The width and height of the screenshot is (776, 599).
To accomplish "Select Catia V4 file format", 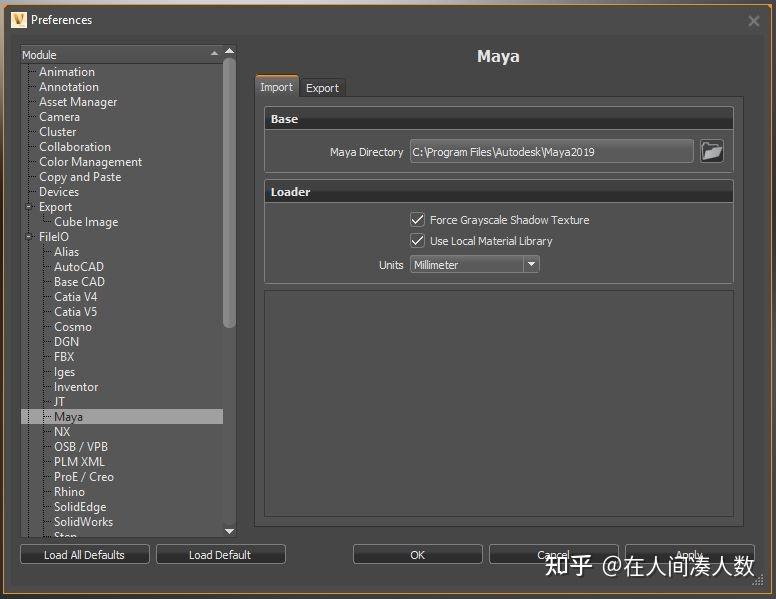I will [76, 297].
